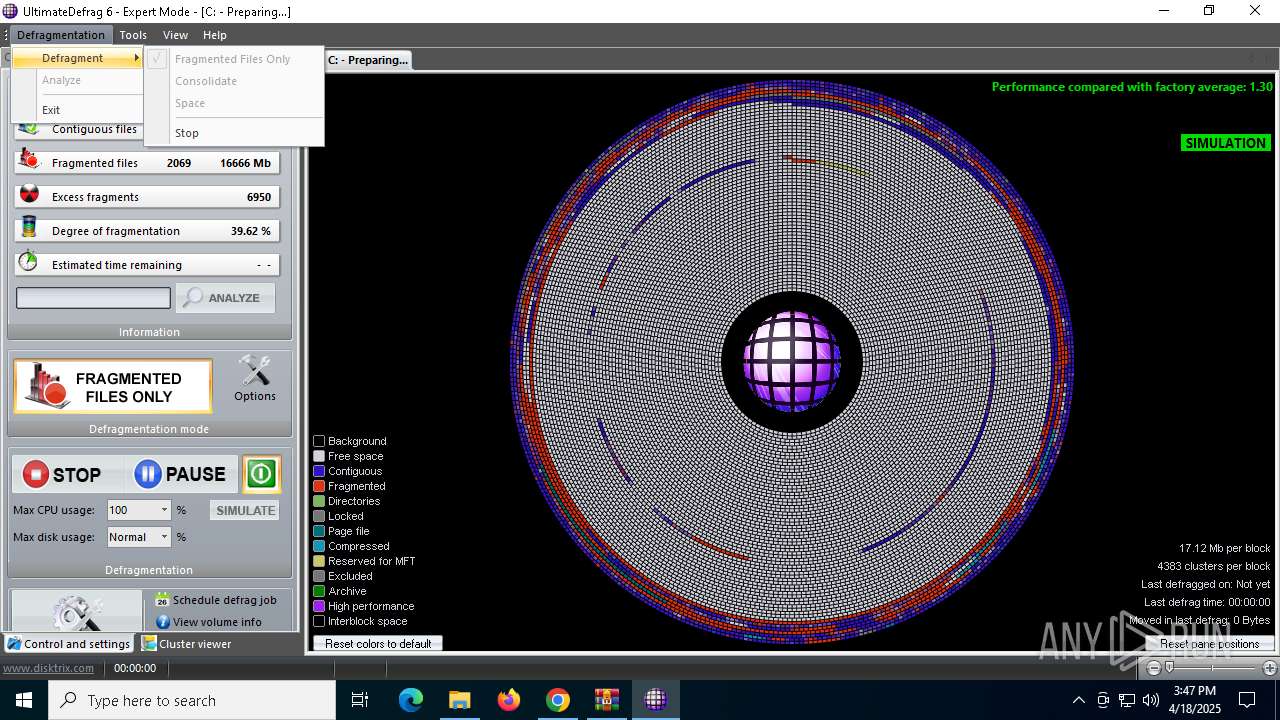Click the ANALYZE button
Screen dimensions: 1280x720
225,298
